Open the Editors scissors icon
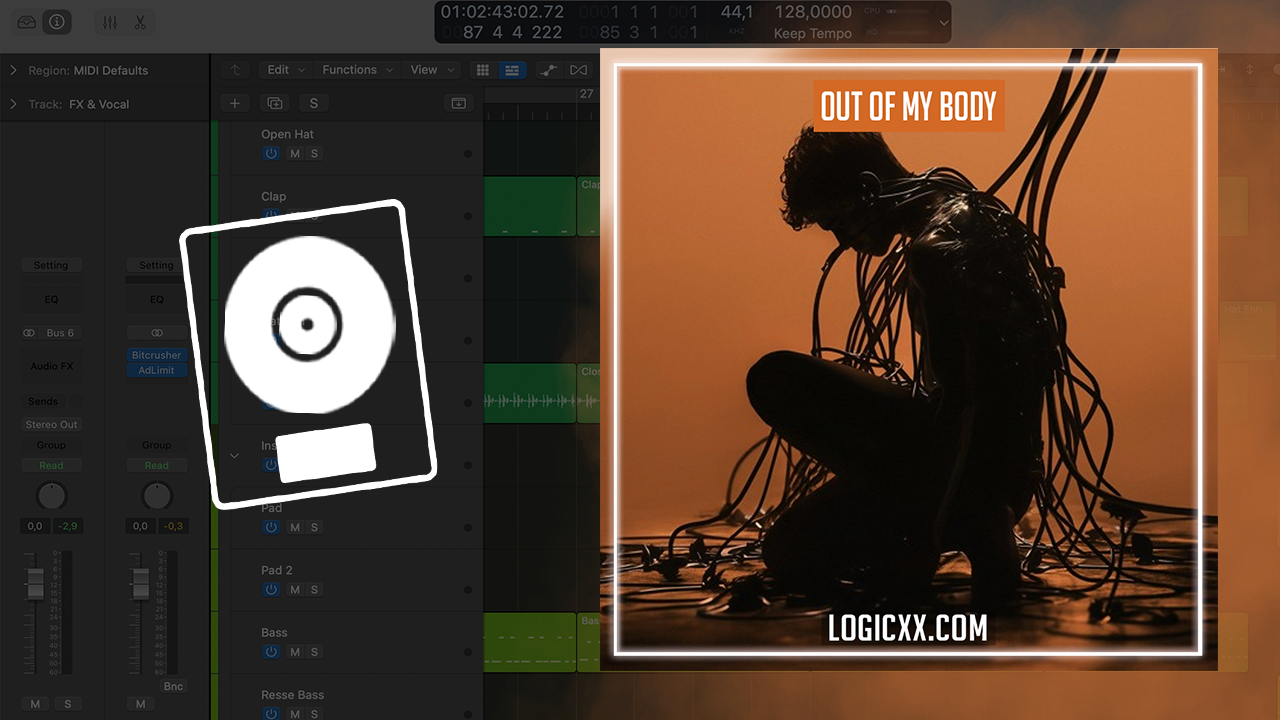This screenshot has height=720, width=1280. [x=140, y=22]
